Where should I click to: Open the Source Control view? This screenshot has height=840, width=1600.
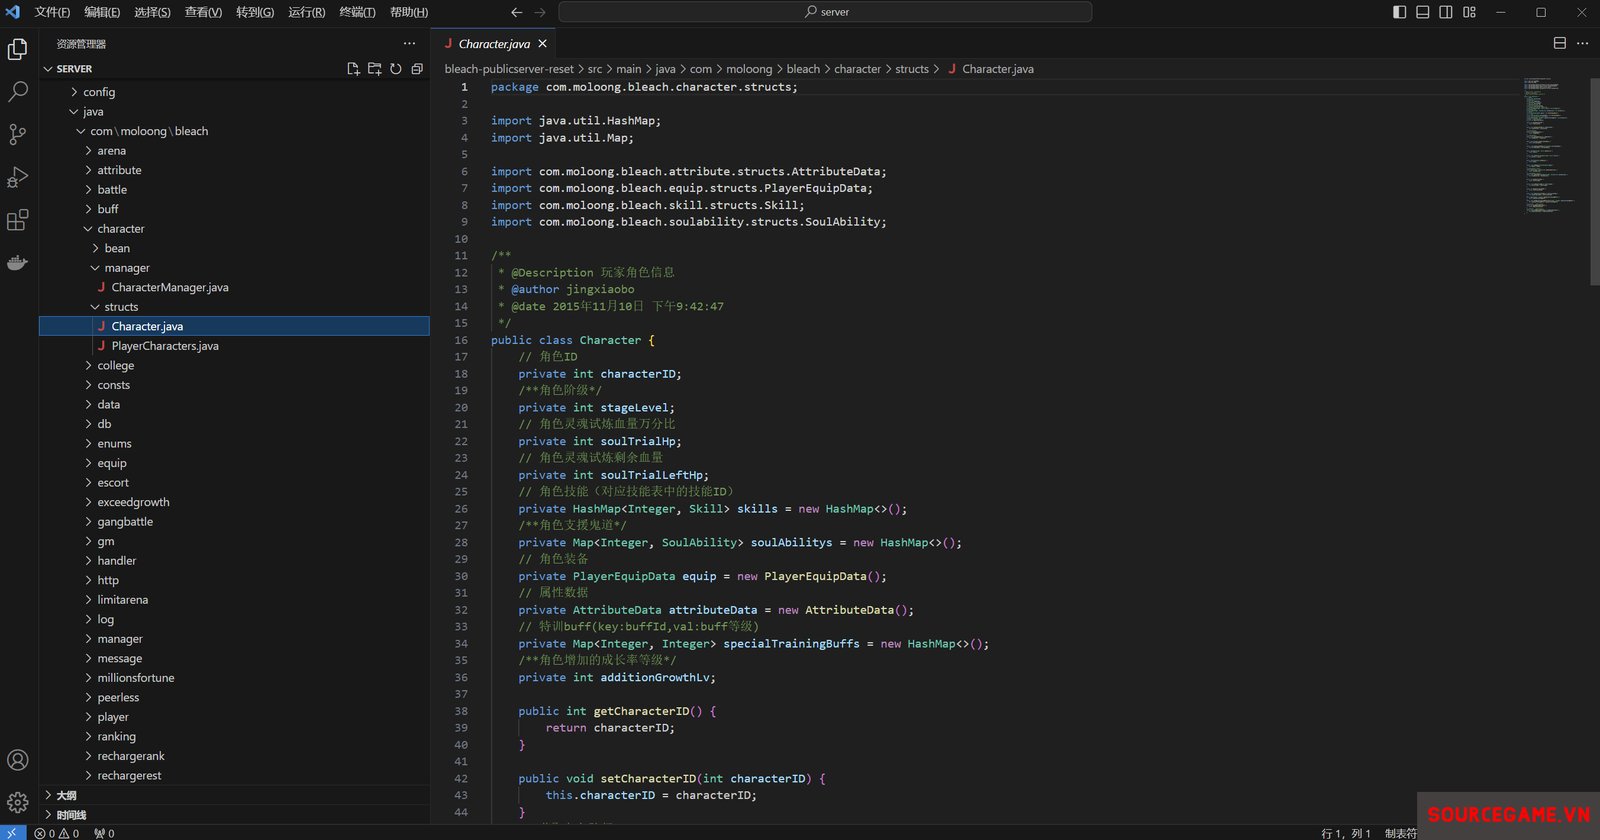point(17,135)
